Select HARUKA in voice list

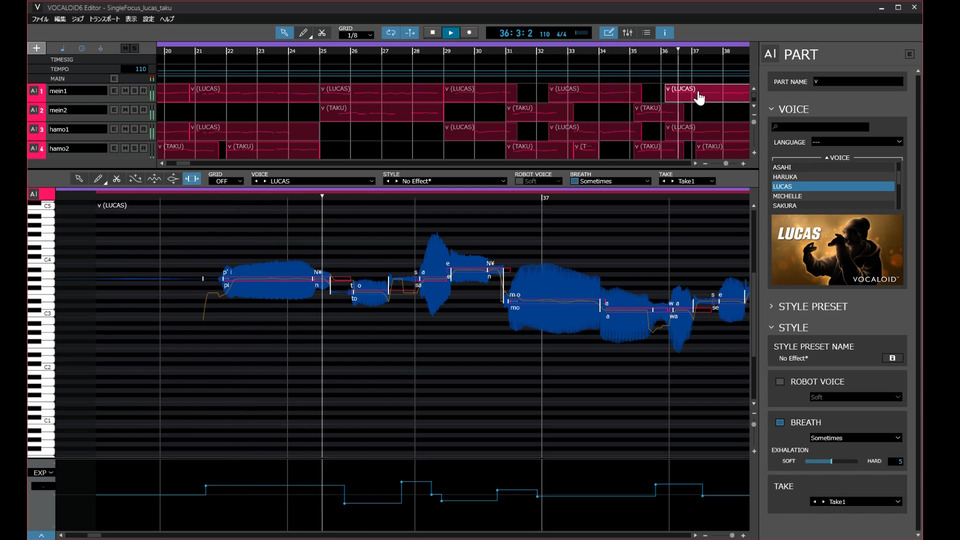pyautogui.click(x=833, y=177)
